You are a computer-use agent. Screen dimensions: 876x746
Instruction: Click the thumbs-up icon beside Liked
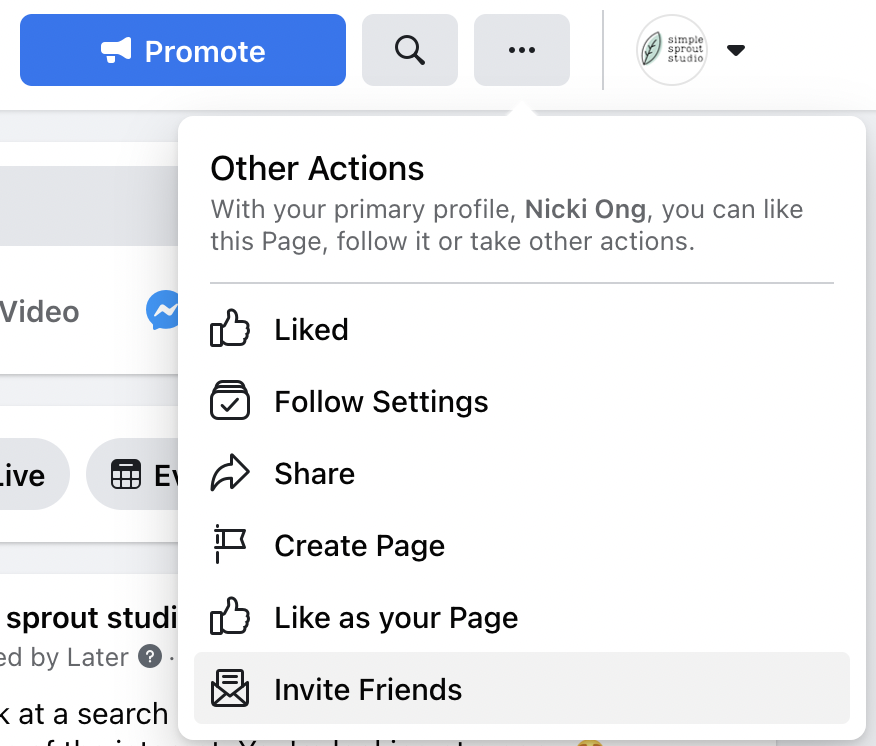point(230,330)
